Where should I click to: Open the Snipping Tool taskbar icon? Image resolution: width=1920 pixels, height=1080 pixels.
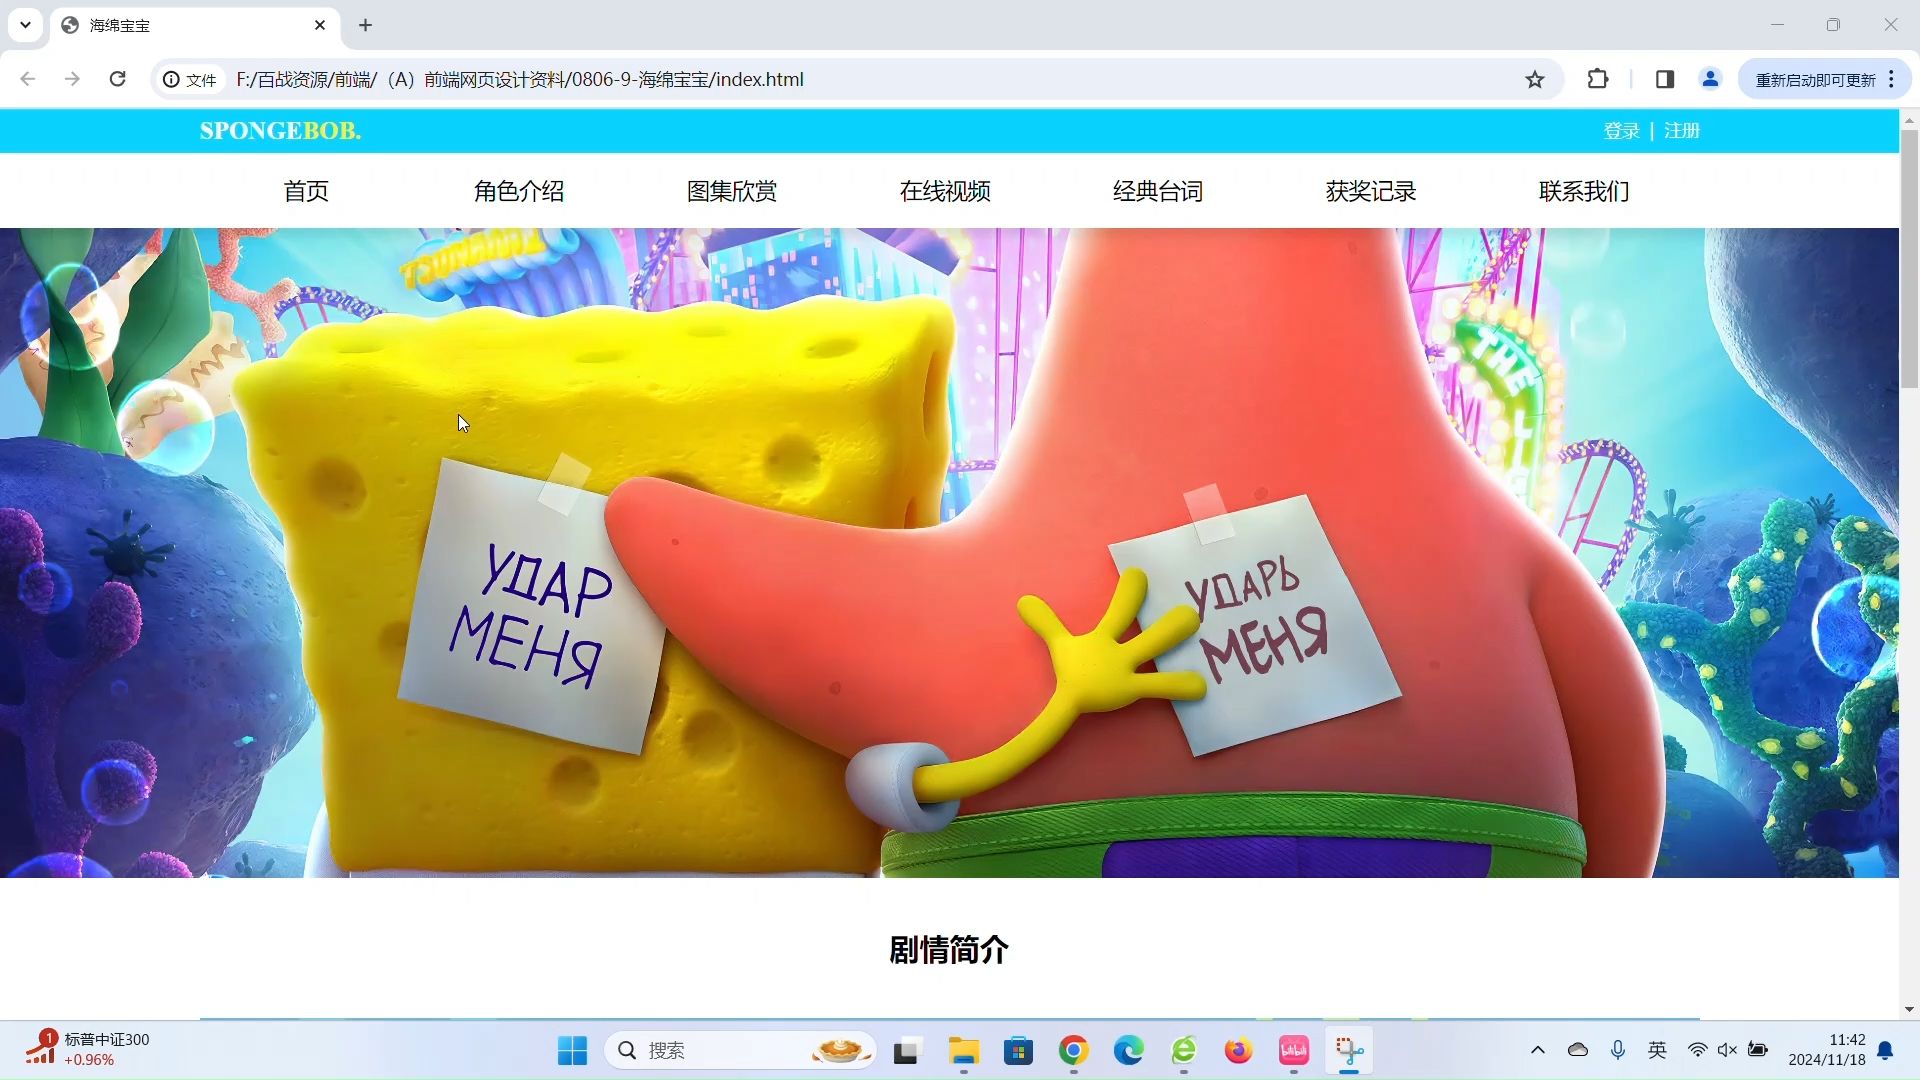click(1349, 1051)
